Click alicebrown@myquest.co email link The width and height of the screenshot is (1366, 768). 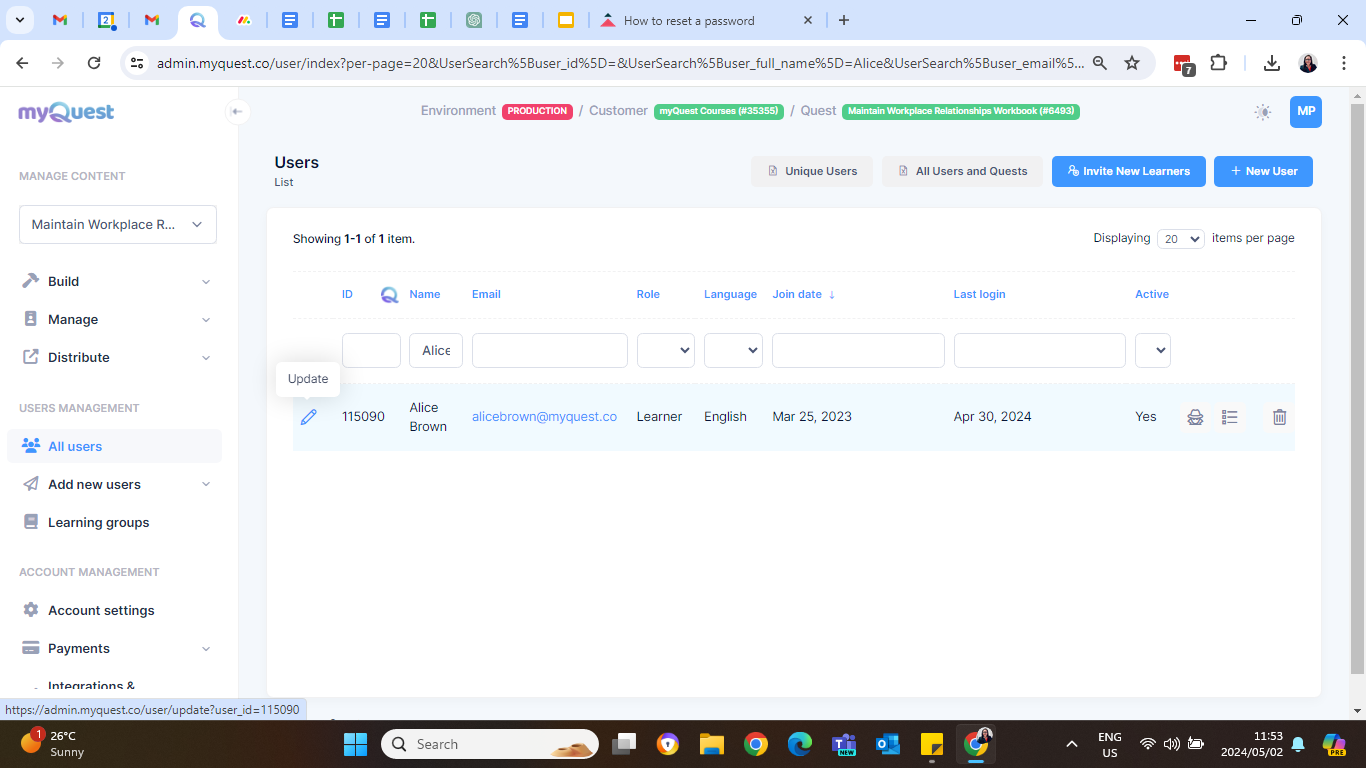tap(544, 417)
